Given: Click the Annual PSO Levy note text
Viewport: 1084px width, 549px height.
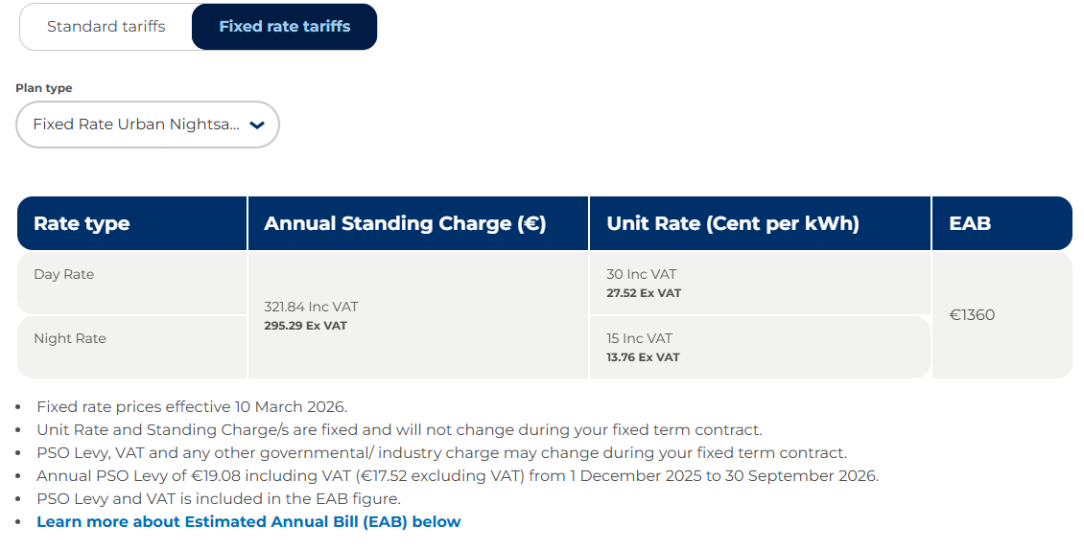Looking at the screenshot, I should pyautogui.click(x=457, y=476).
